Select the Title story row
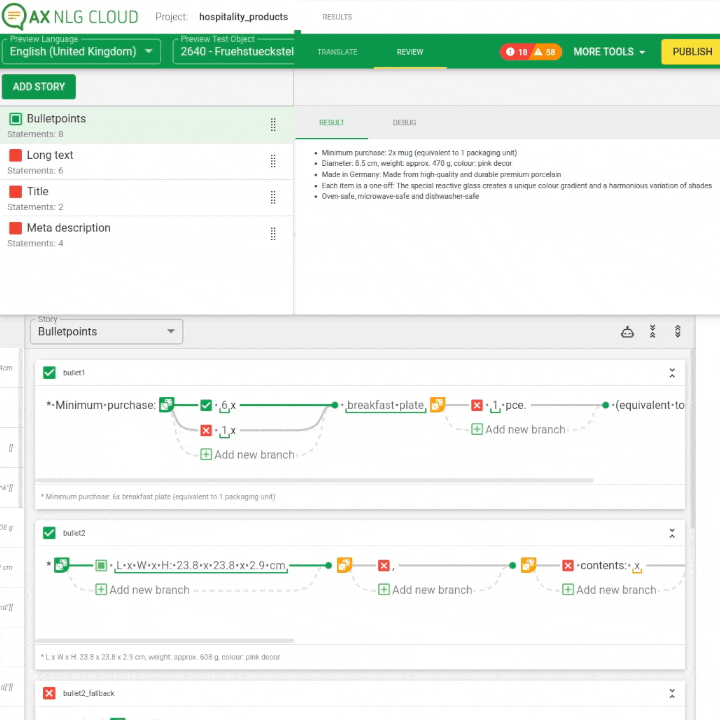The width and height of the screenshot is (720, 720). tap(146, 198)
